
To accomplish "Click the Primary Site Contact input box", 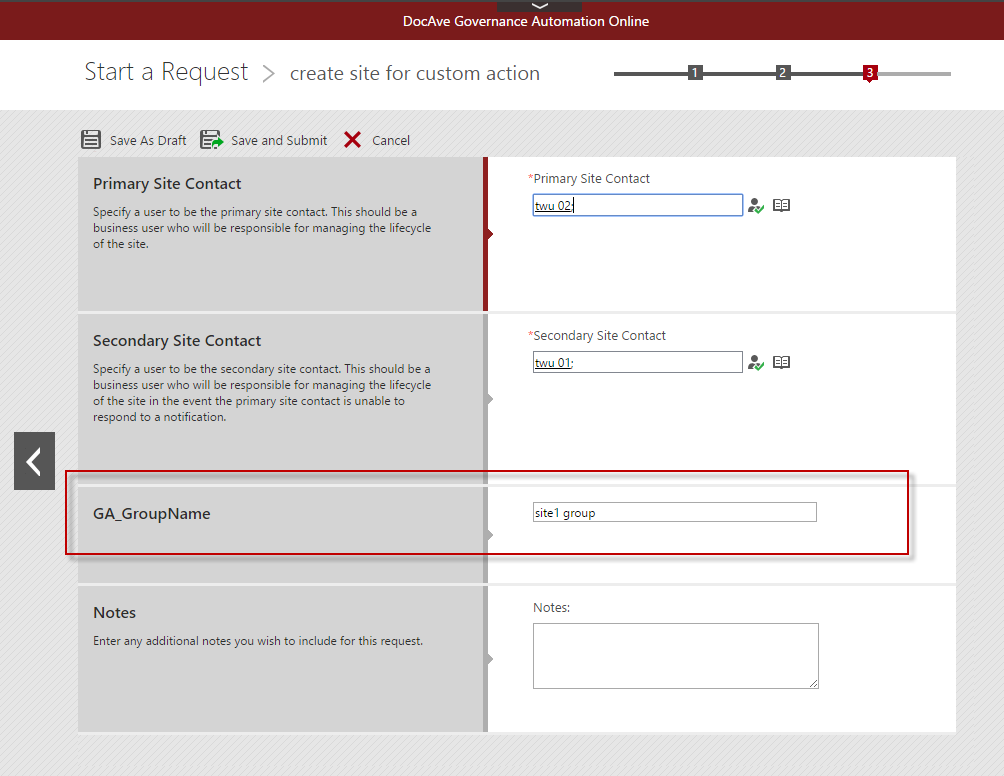I will click(x=637, y=204).
